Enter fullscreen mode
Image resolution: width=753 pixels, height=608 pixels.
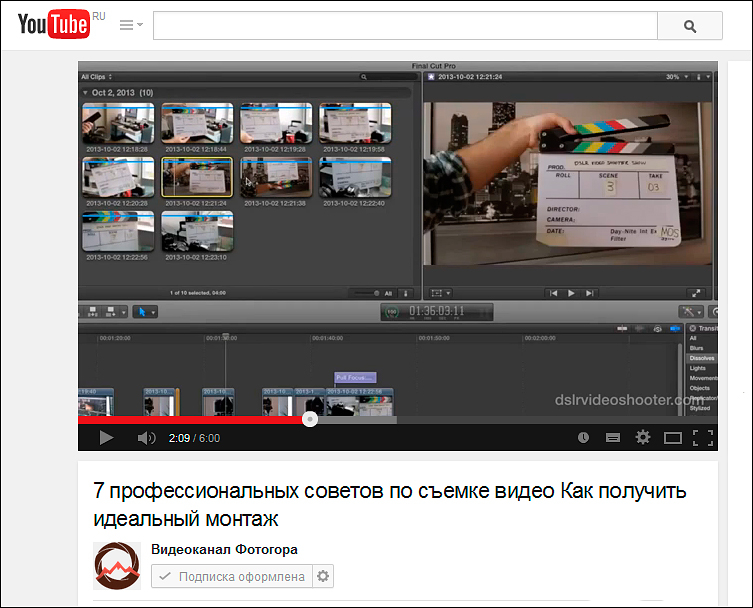point(703,438)
